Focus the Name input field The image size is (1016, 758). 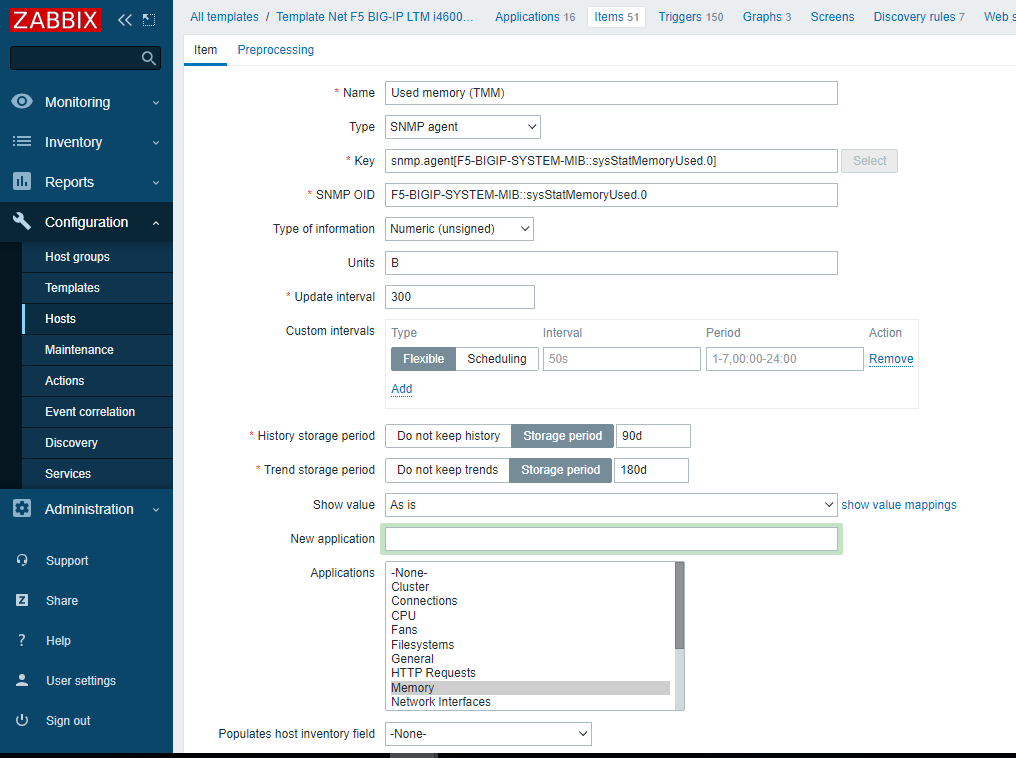coord(611,93)
